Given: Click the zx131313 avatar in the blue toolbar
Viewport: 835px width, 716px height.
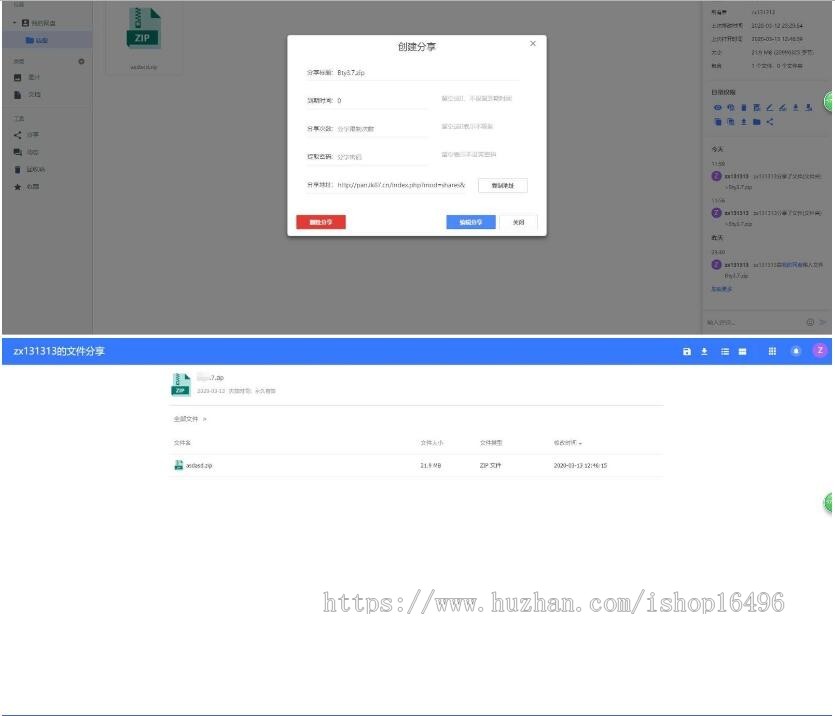Looking at the screenshot, I should 821,352.
